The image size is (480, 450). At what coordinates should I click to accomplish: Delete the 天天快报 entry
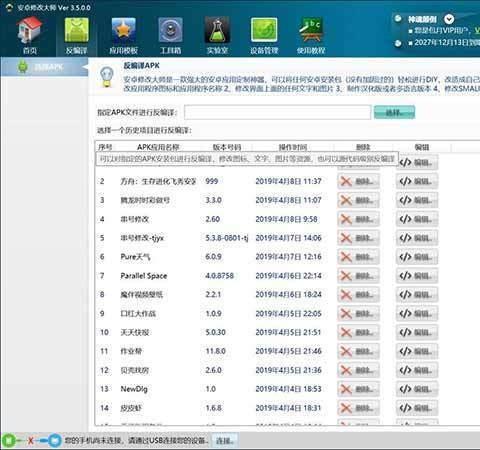click(358, 332)
